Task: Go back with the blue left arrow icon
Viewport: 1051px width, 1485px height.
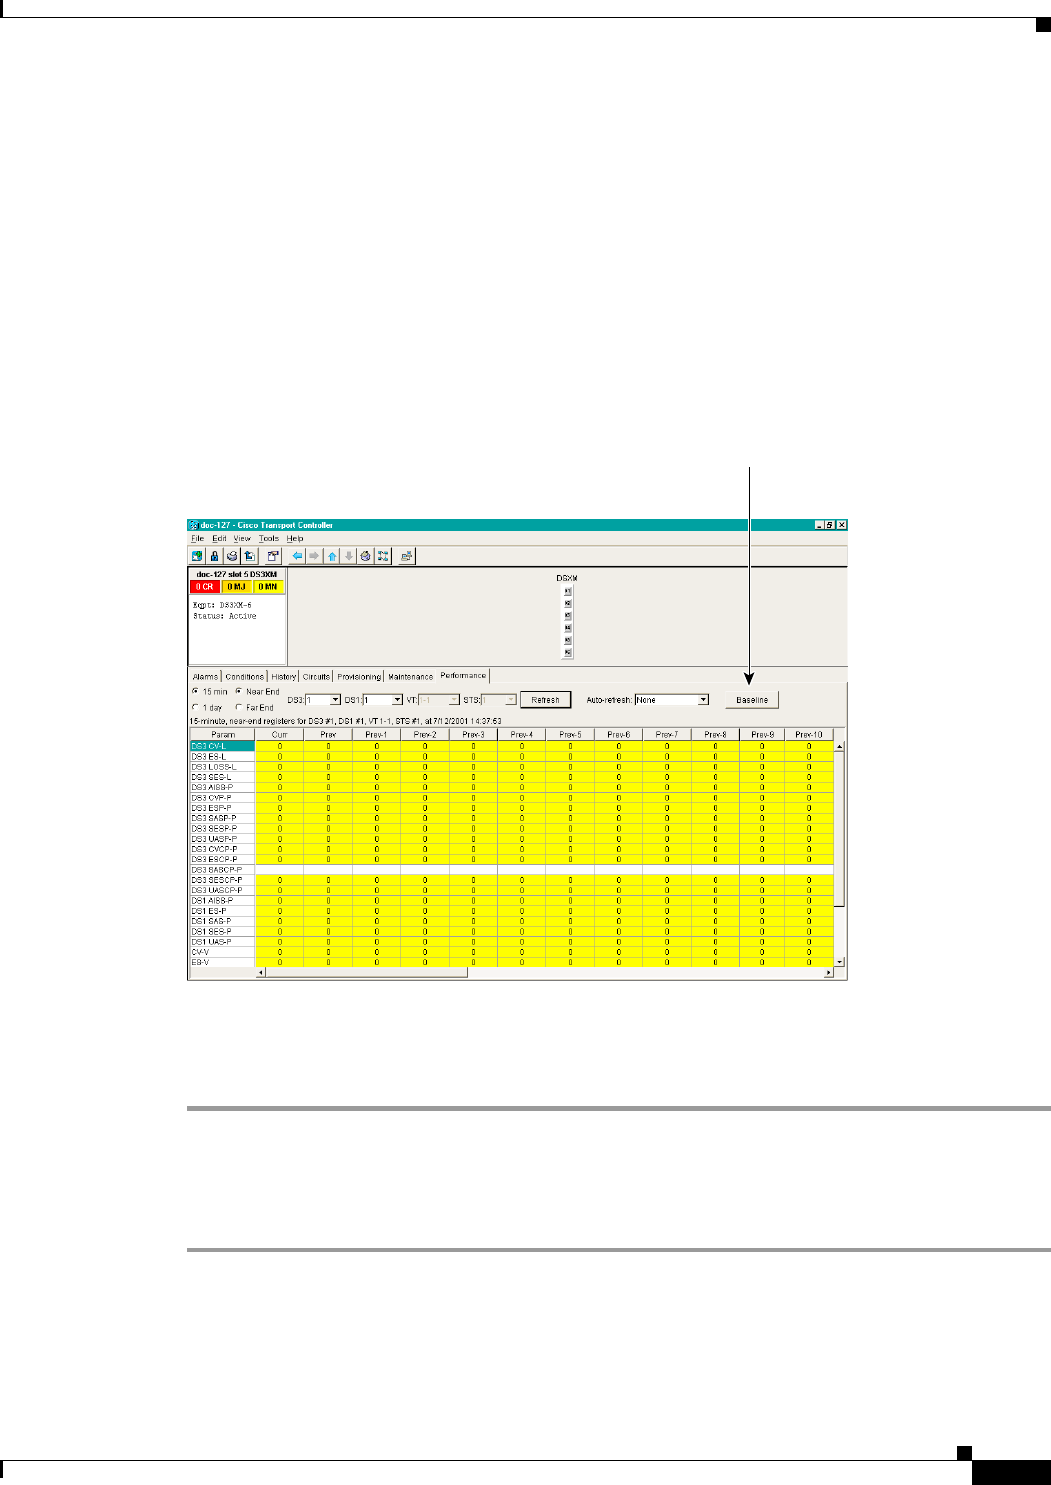Action: click(x=298, y=556)
